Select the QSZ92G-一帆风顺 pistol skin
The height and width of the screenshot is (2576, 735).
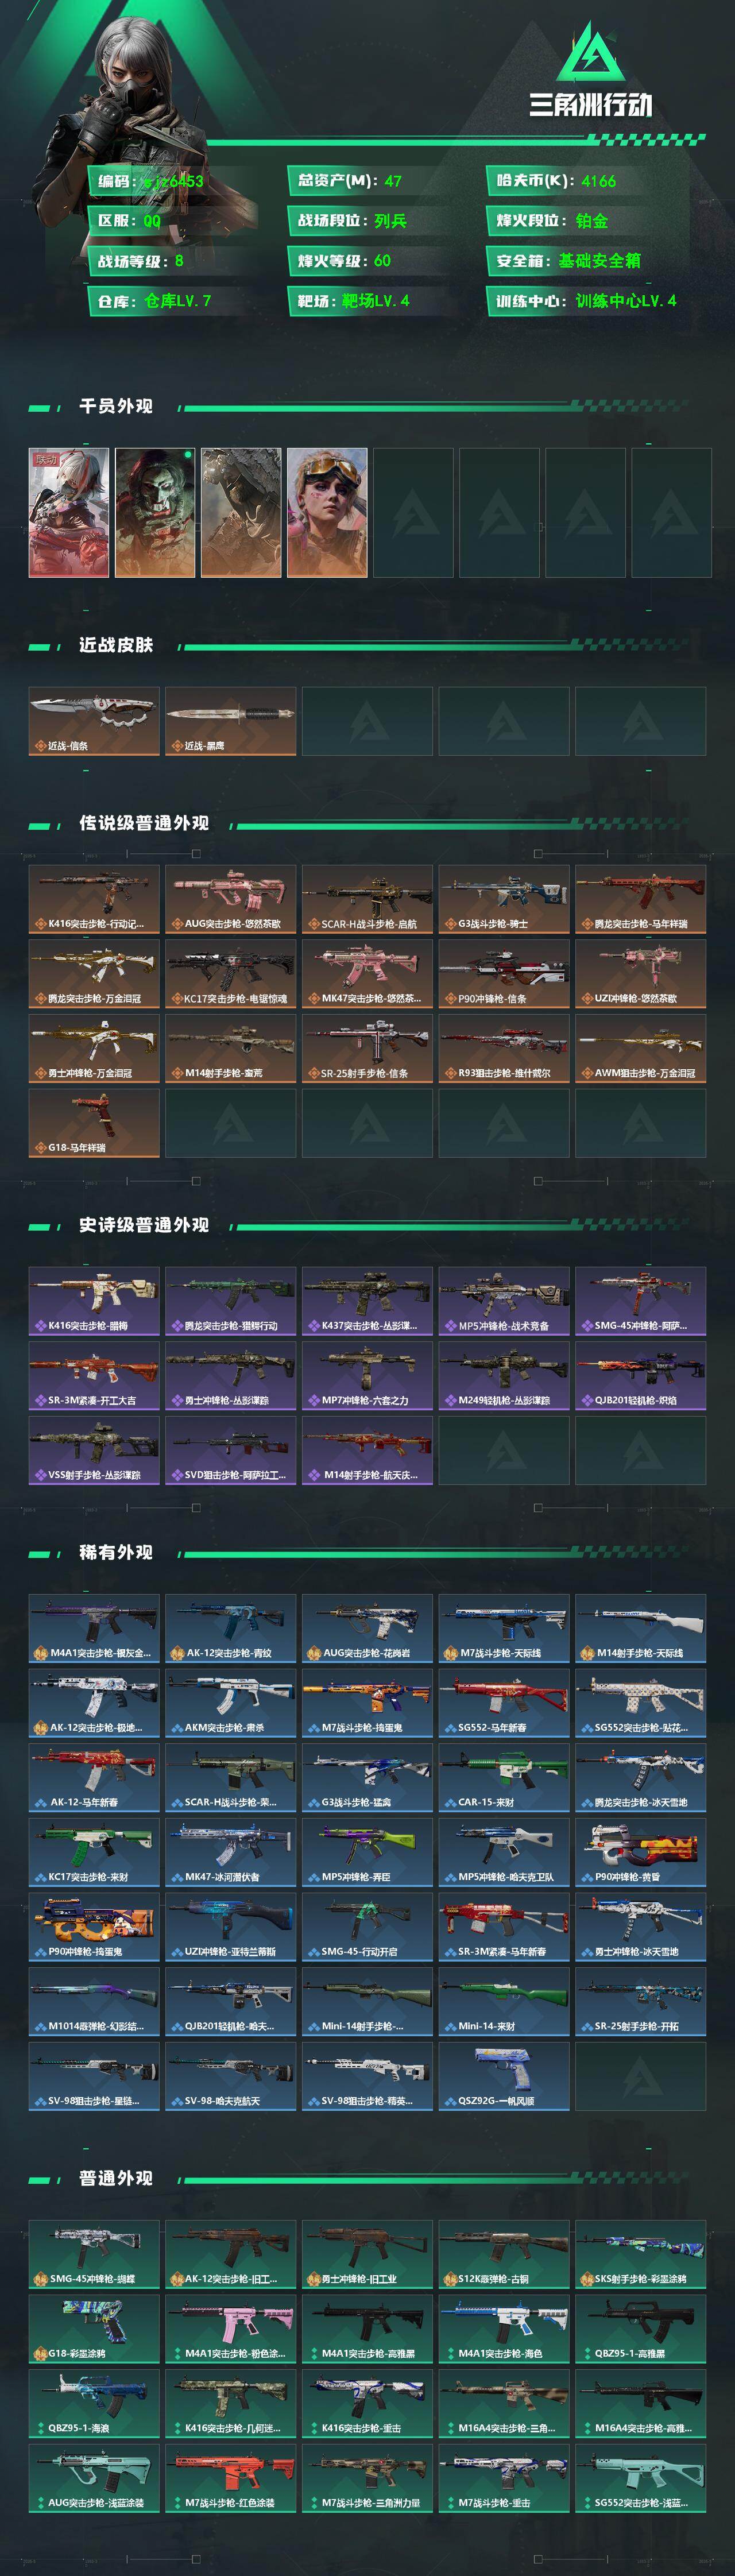pos(503,2076)
